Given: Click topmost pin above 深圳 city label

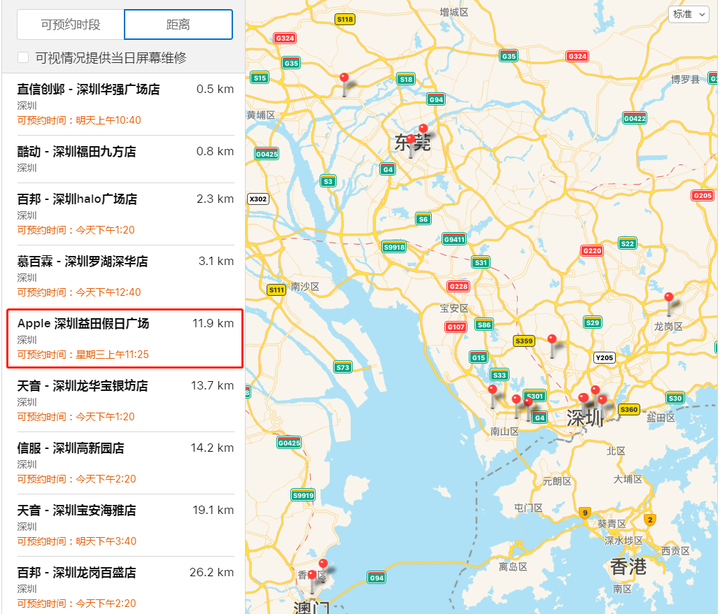Looking at the screenshot, I should [x=595, y=390].
